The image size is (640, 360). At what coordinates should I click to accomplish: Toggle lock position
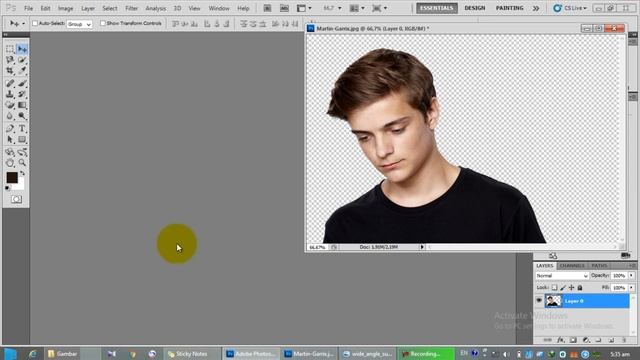point(571,288)
